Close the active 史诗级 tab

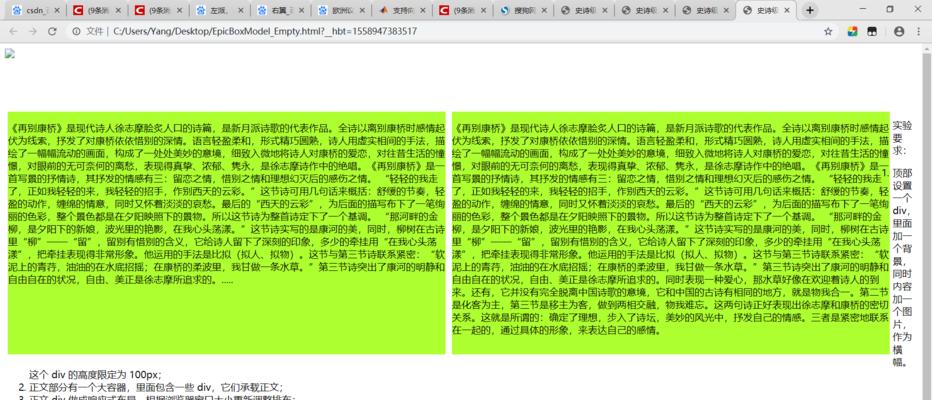[787, 10]
